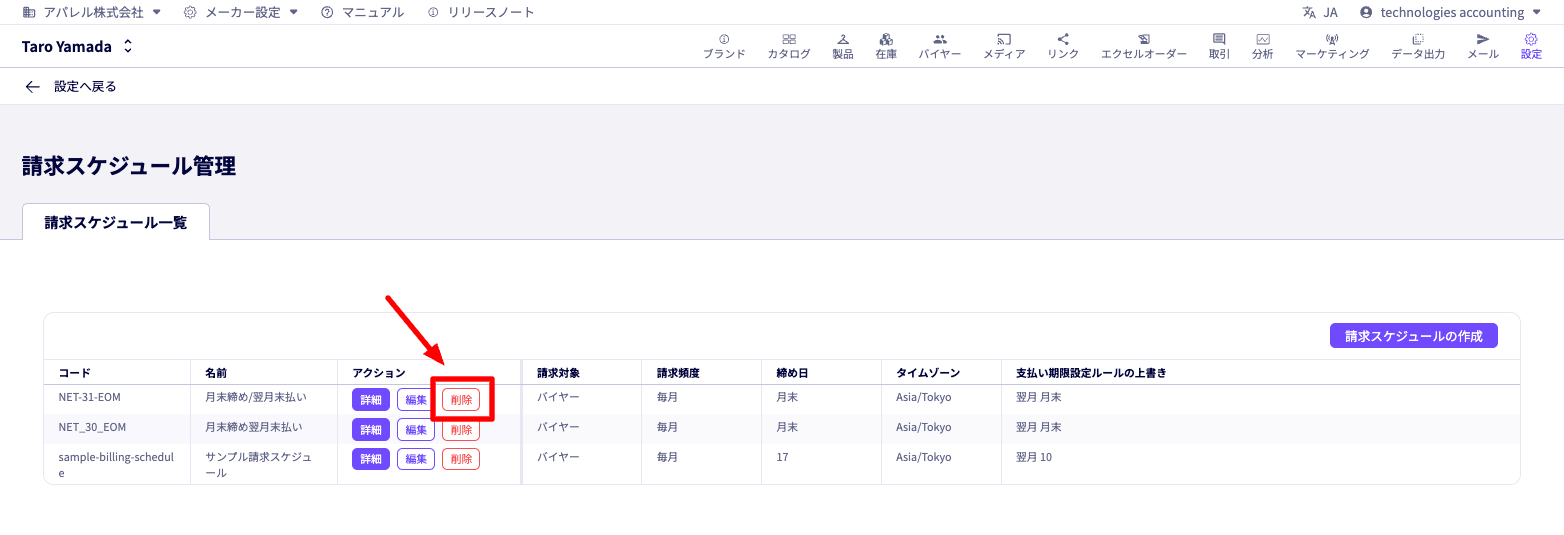Open the 製品 hanger icon

pyautogui.click(x=843, y=39)
